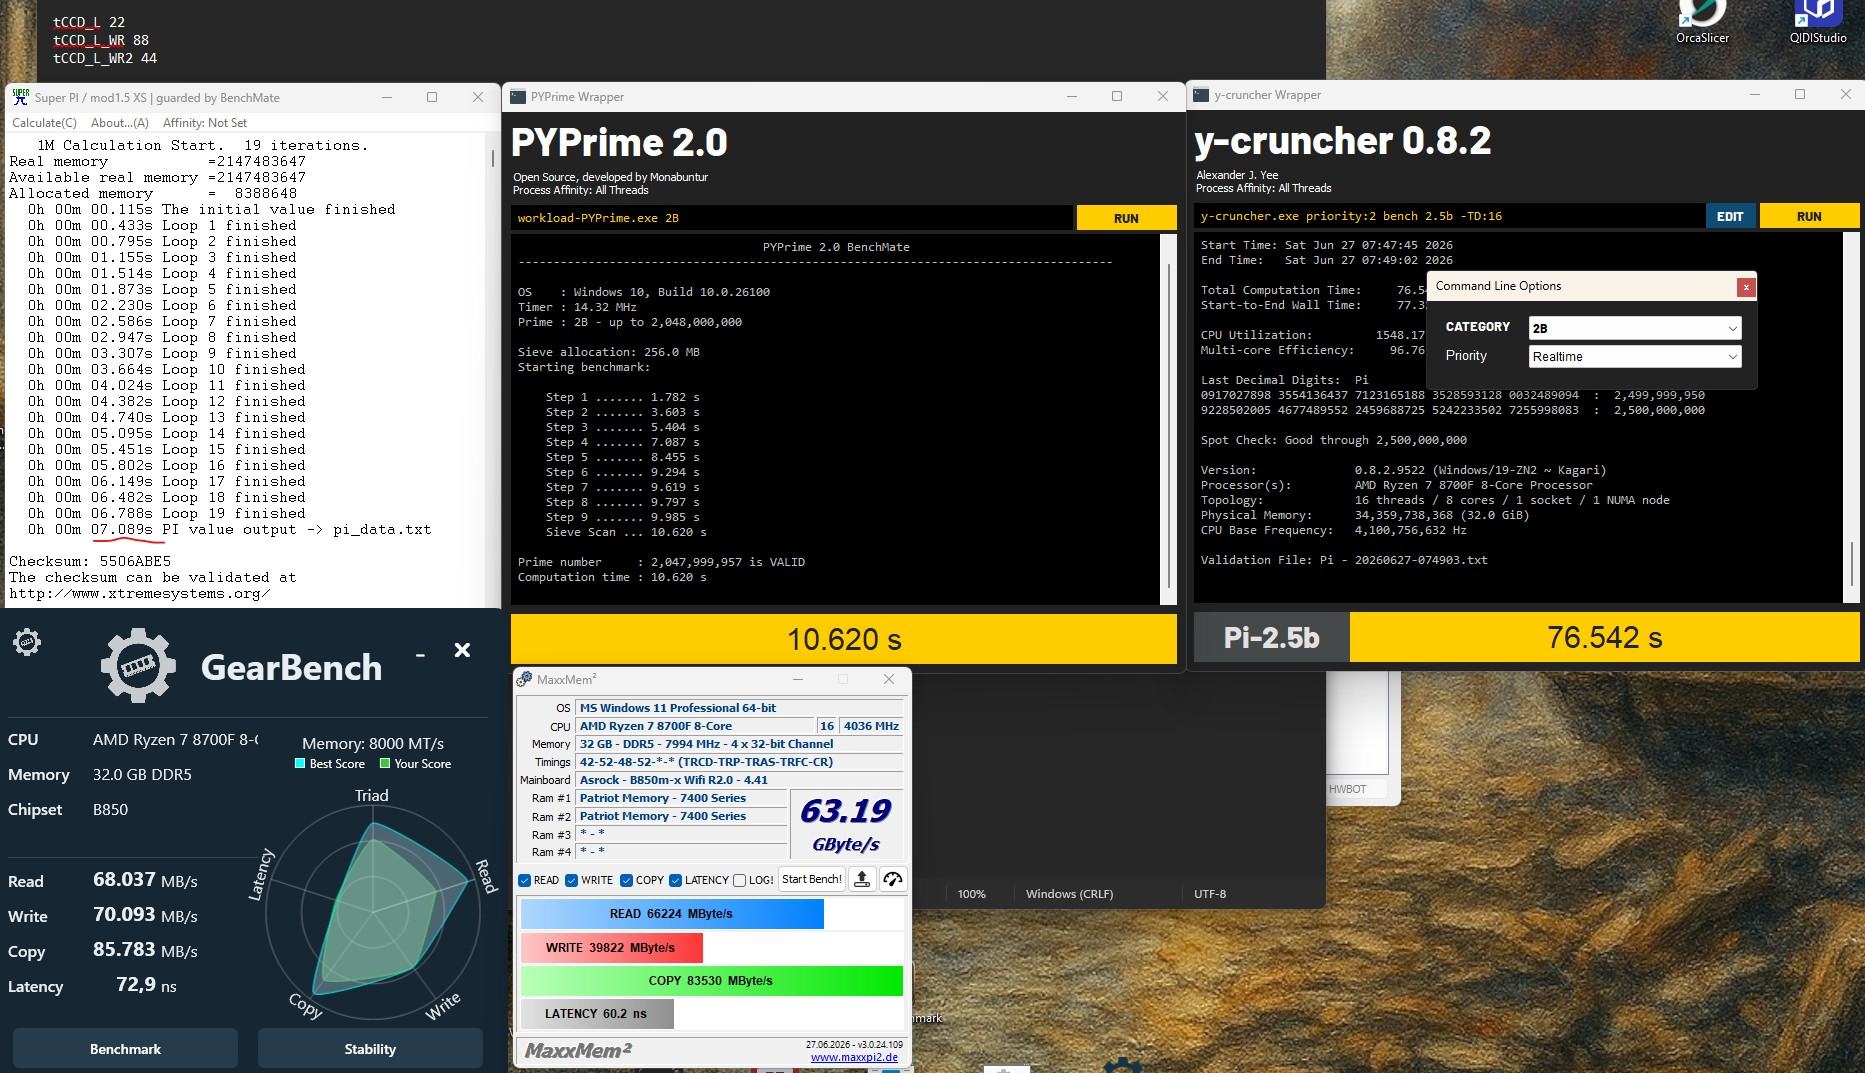
Task: Click MaxxMem speedometer gauge icon
Action: (x=893, y=879)
